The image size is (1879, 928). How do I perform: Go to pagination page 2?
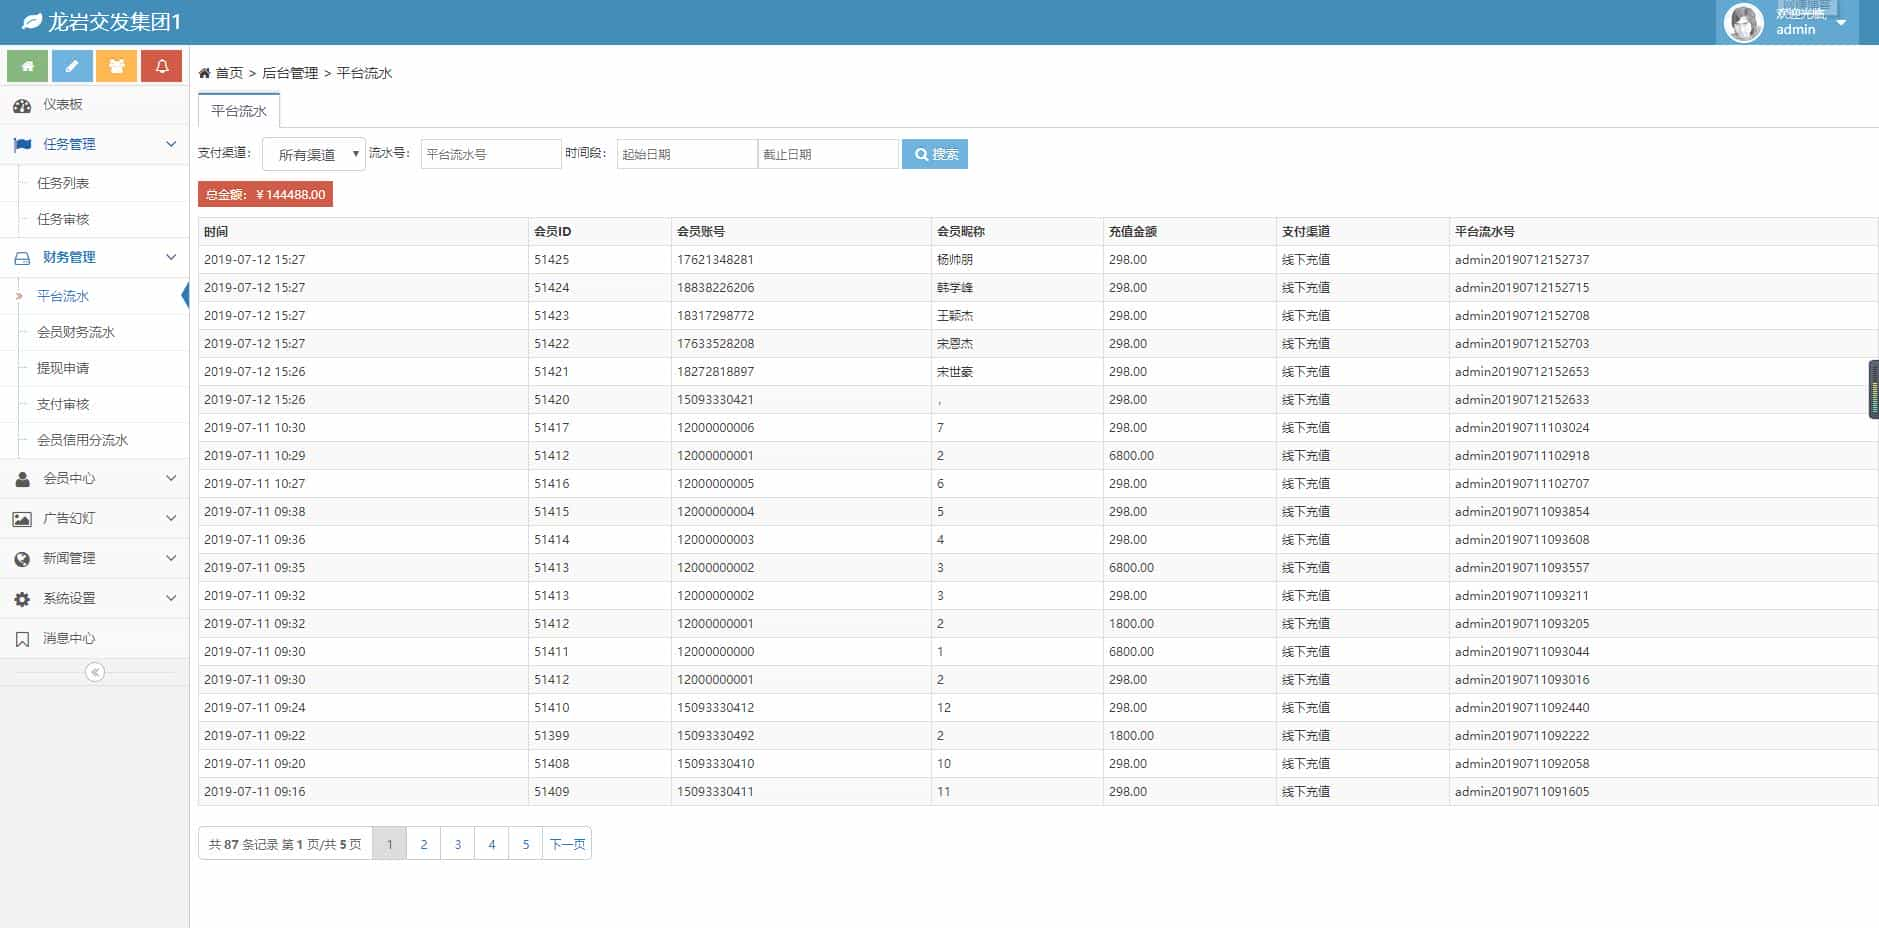pyautogui.click(x=424, y=844)
